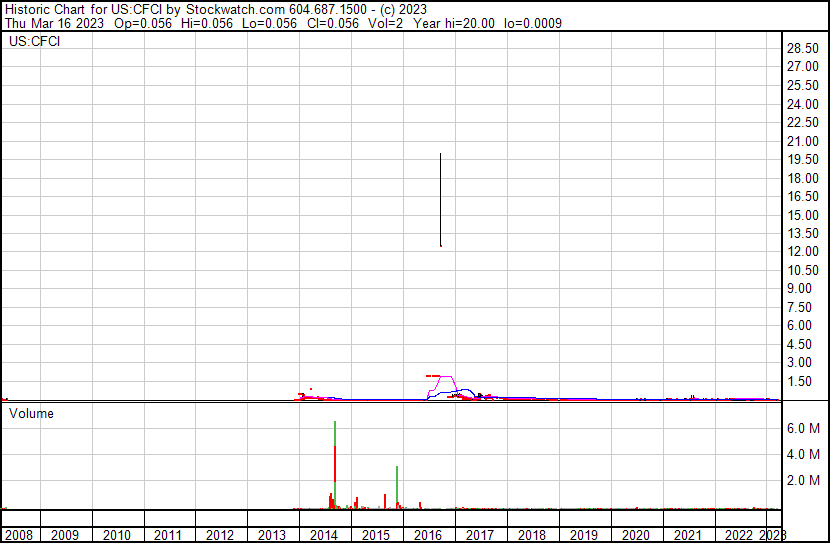This screenshot has width=830, height=543.
Task: Click the 2020 year label on the time axis
Action: tap(636, 535)
